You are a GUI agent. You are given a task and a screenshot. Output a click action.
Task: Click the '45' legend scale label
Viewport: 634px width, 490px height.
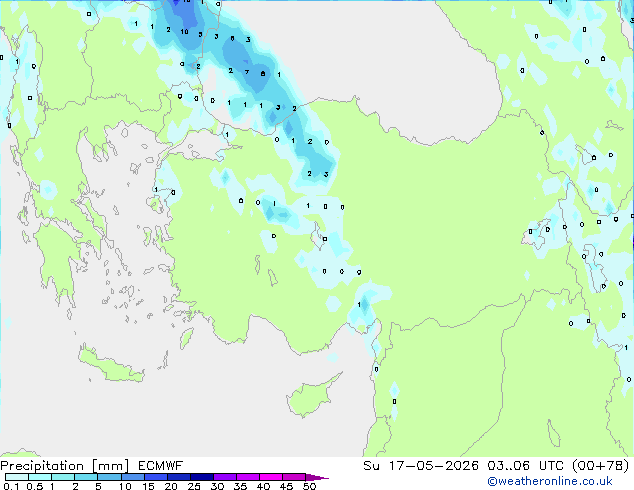pos(286,486)
